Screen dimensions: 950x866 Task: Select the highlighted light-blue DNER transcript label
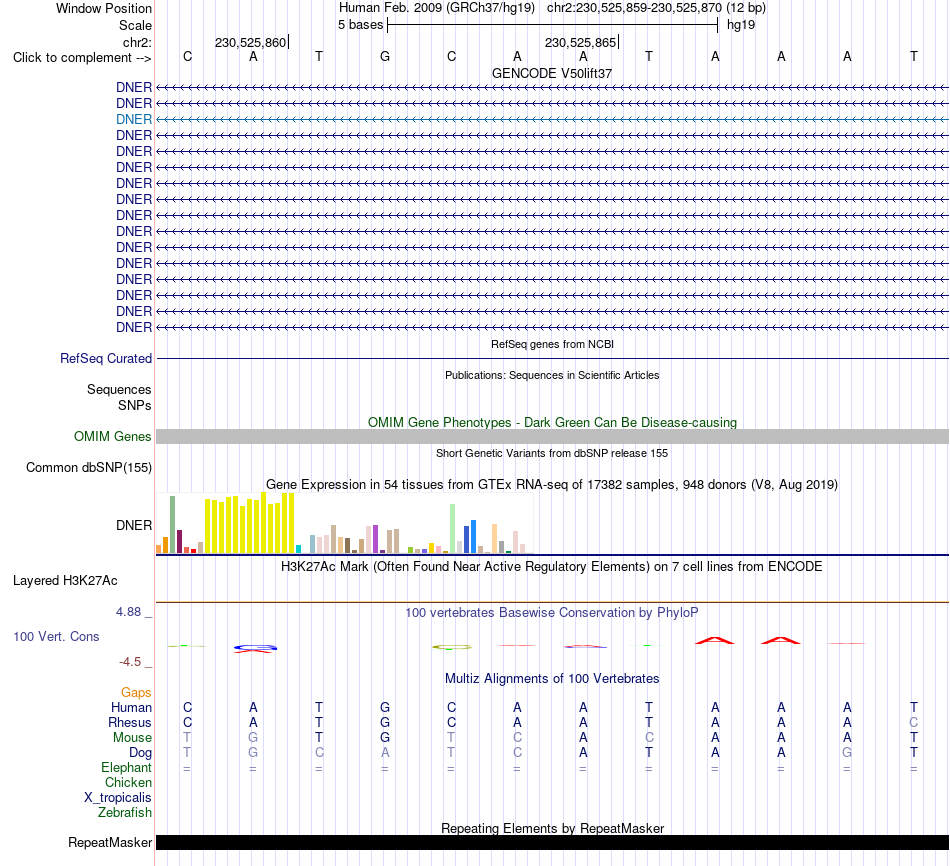[x=134, y=119]
